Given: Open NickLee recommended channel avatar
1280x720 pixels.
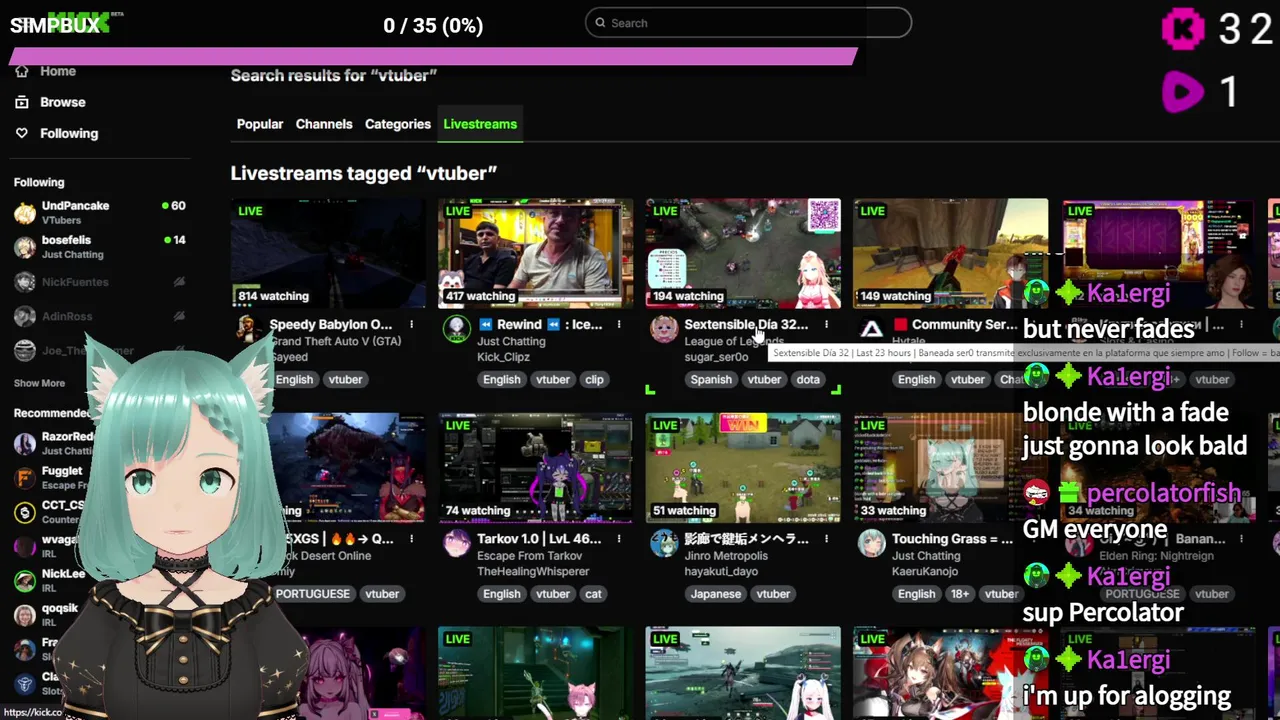Looking at the screenshot, I should (x=25, y=580).
